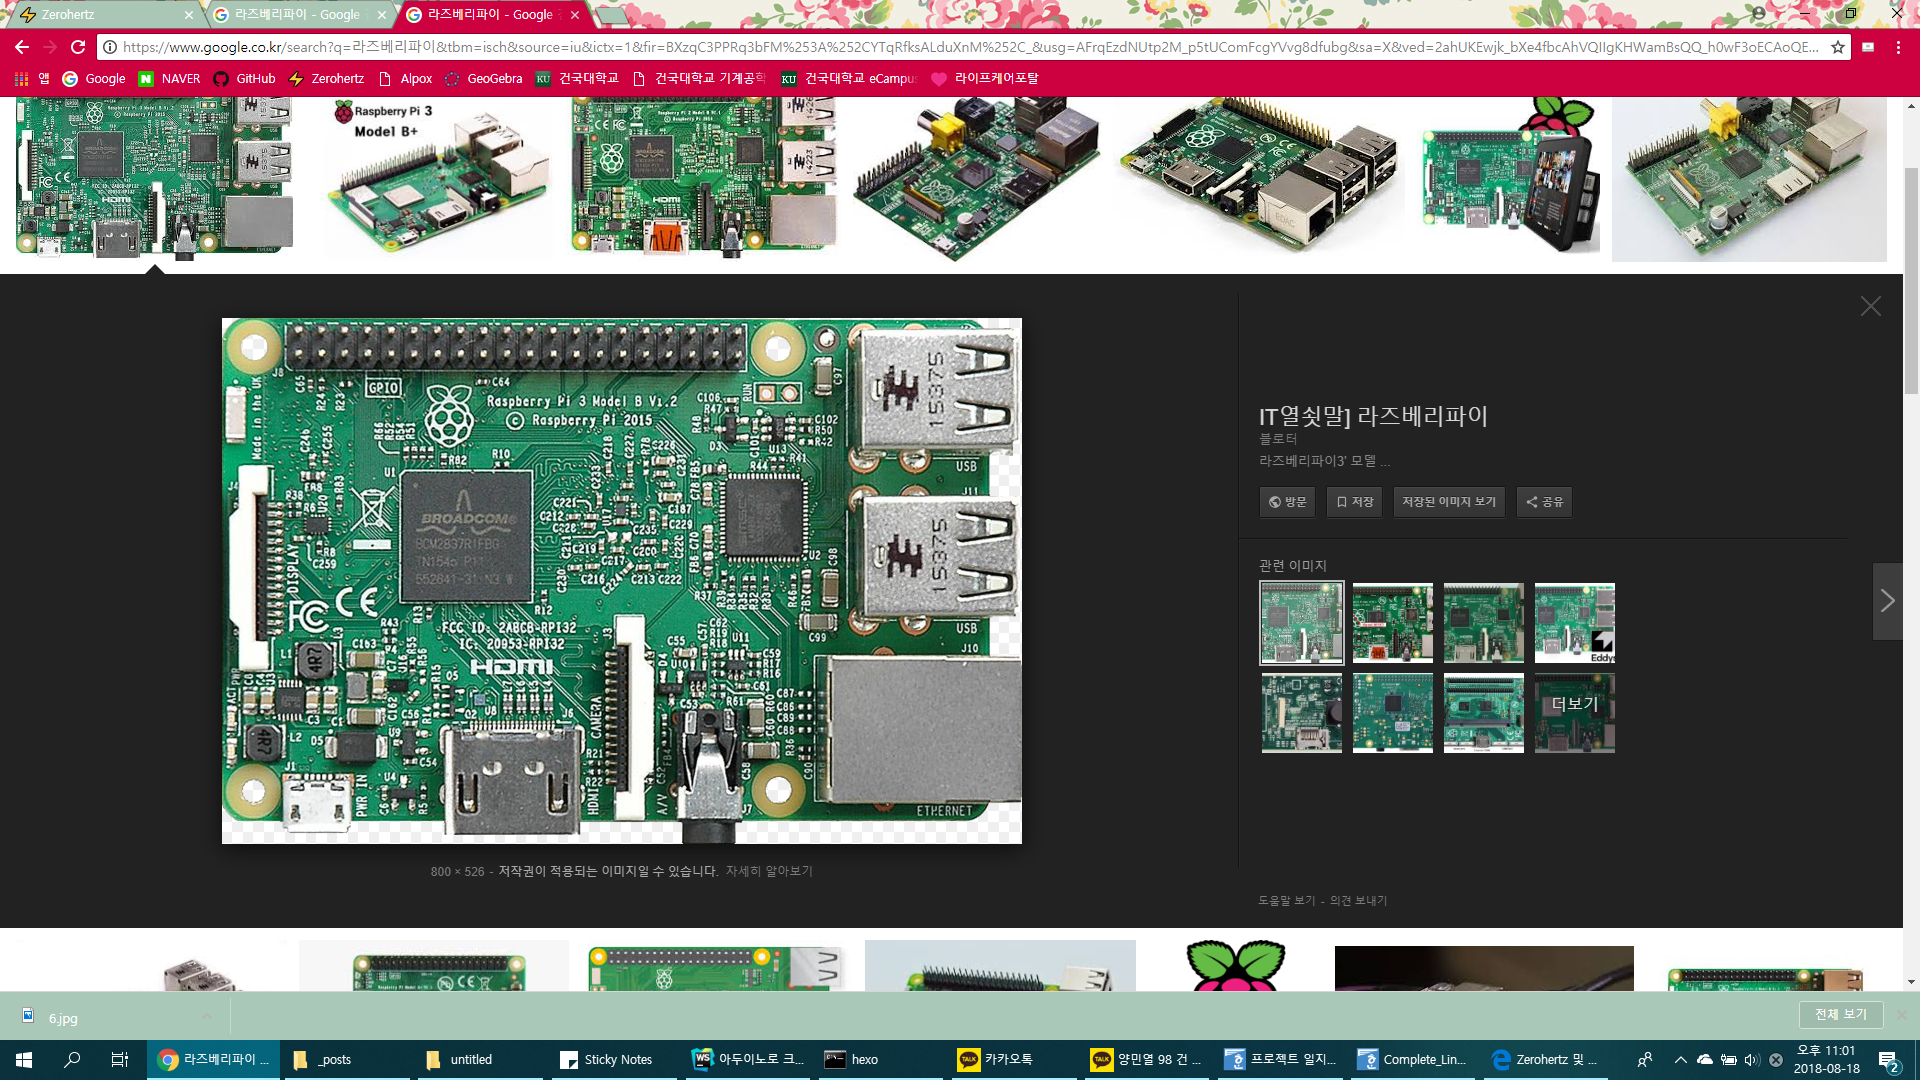Viewport: 1920px width, 1080px height.
Task: Open the 라이프케어포탈 bookmark
Action: point(984,78)
